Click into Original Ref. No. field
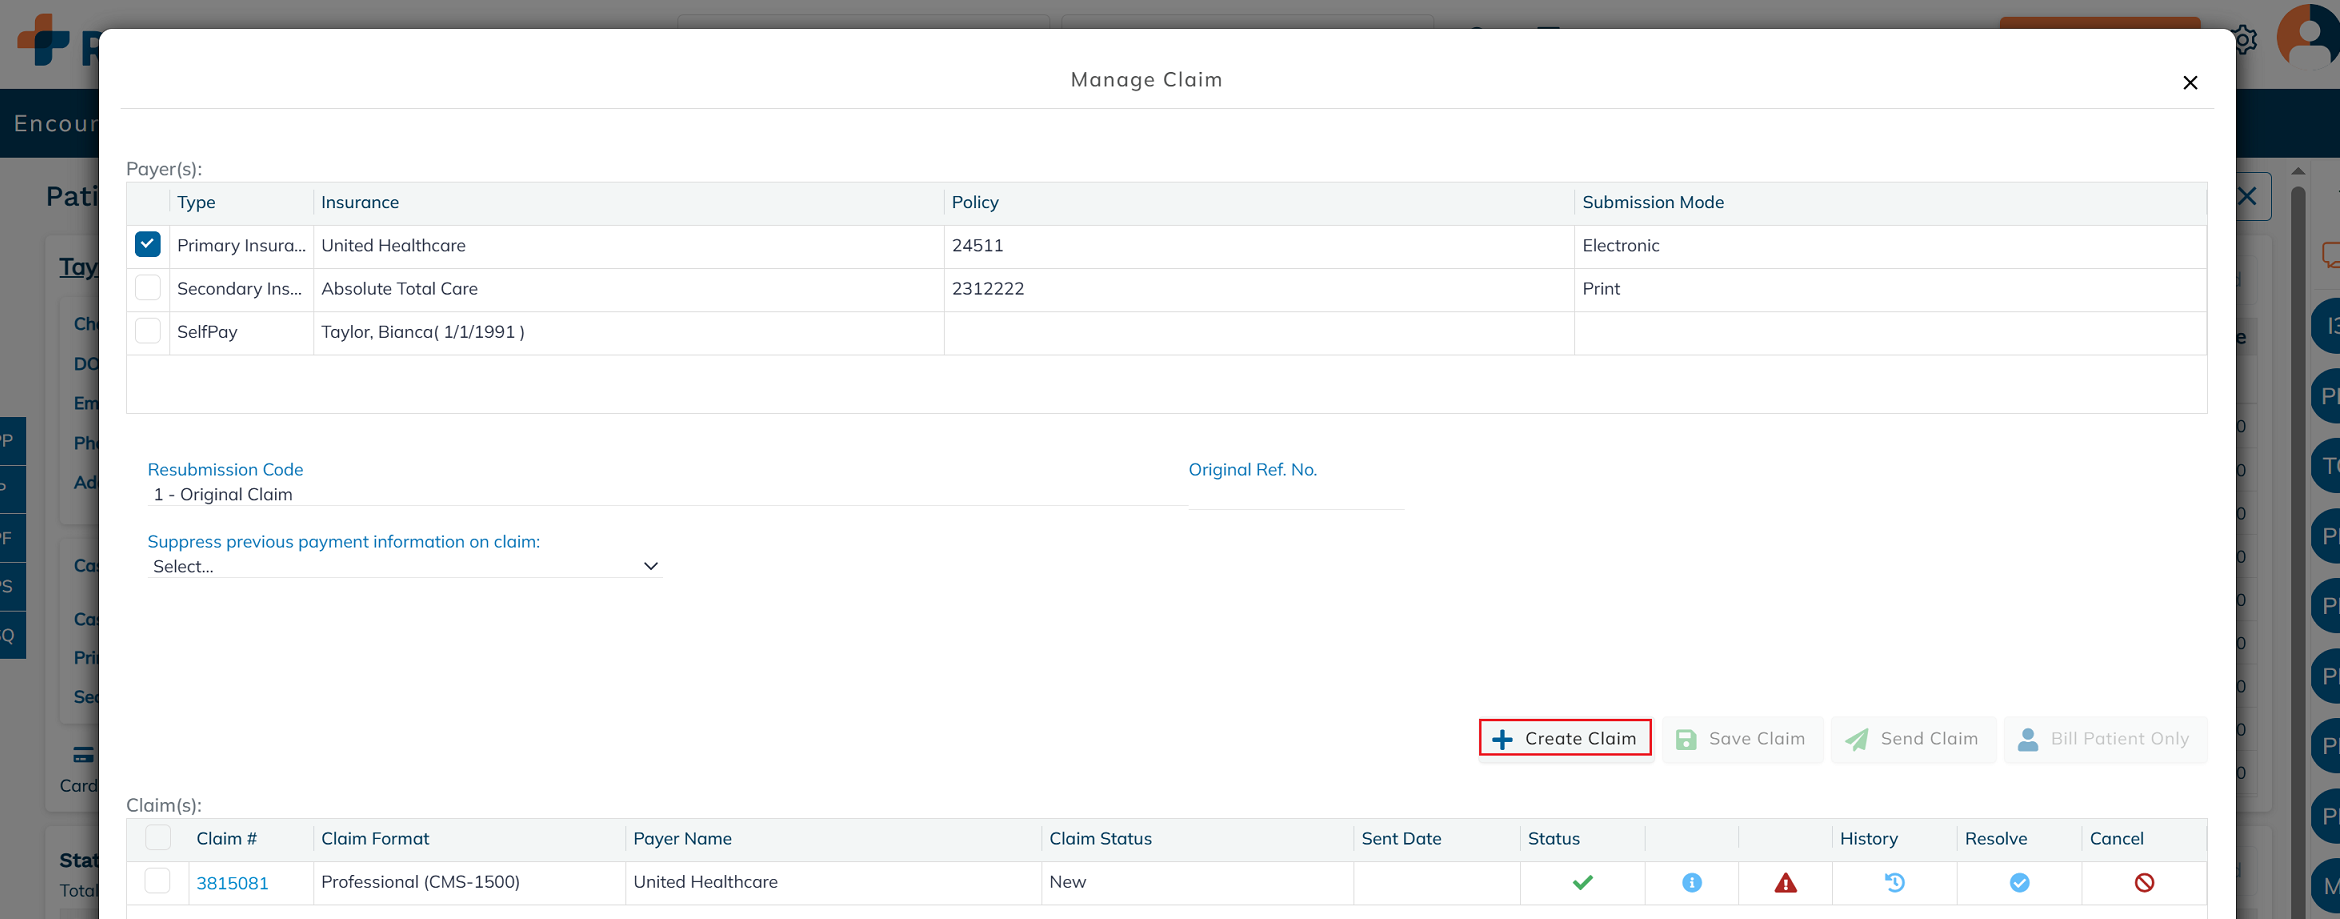 click(1295, 495)
